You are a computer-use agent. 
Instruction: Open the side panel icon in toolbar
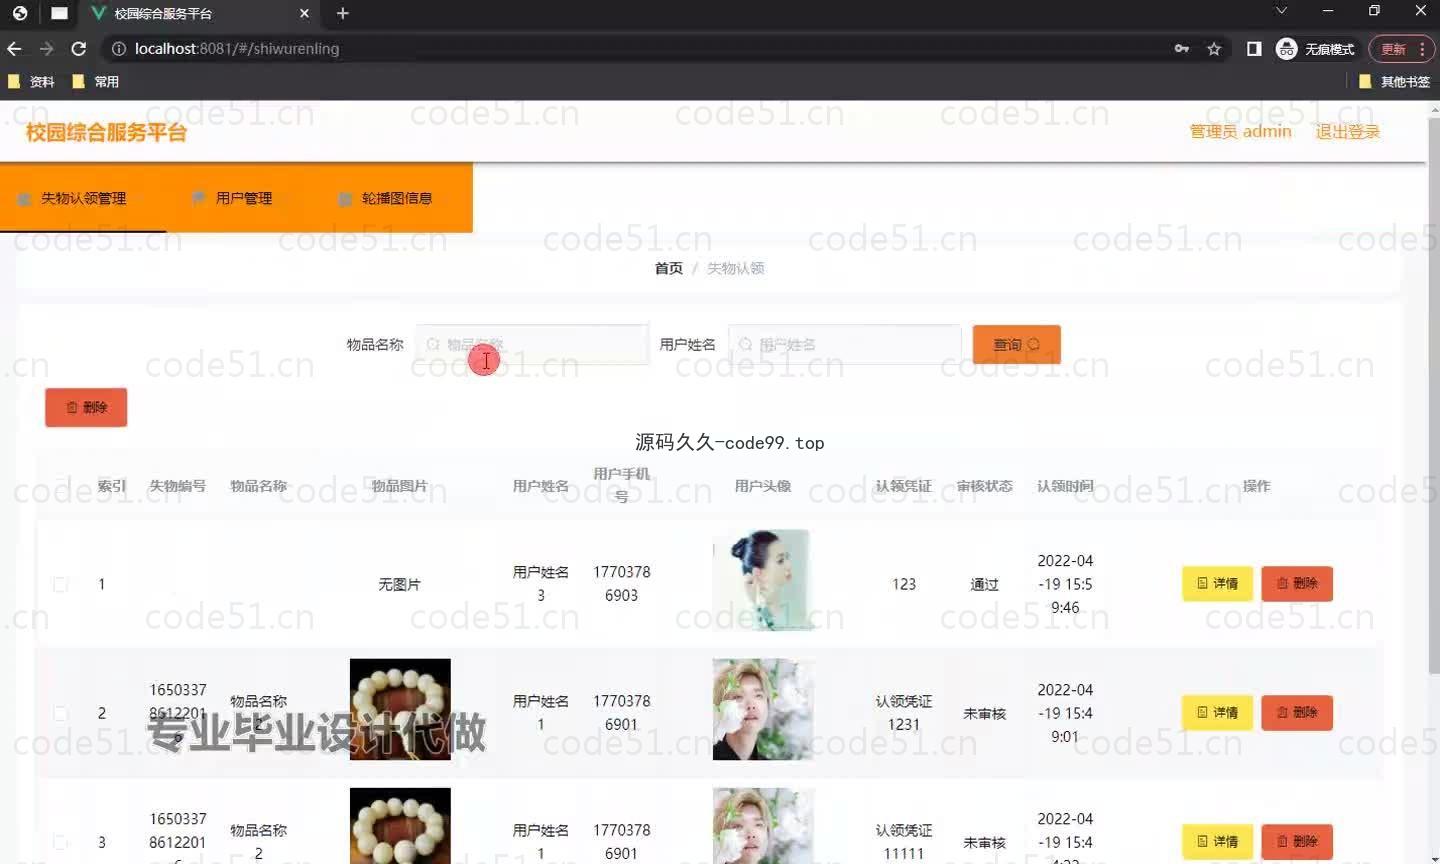click(1254, 48)
